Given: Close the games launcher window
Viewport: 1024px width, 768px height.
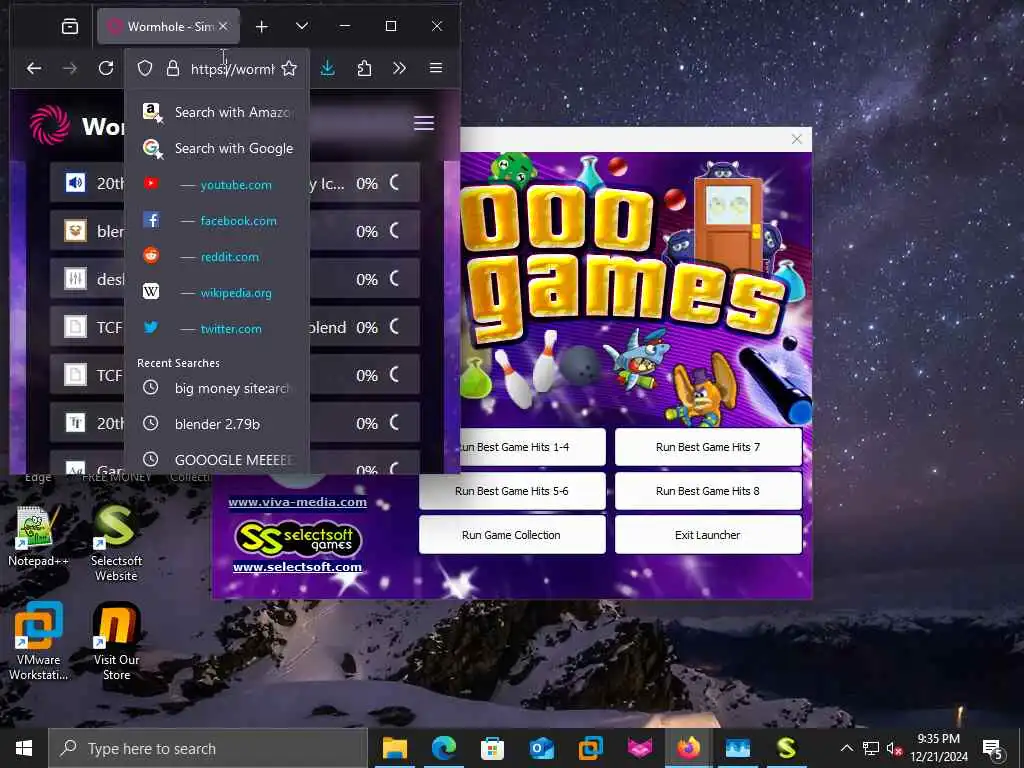Looking at the screenshot, I should (797, 139).
